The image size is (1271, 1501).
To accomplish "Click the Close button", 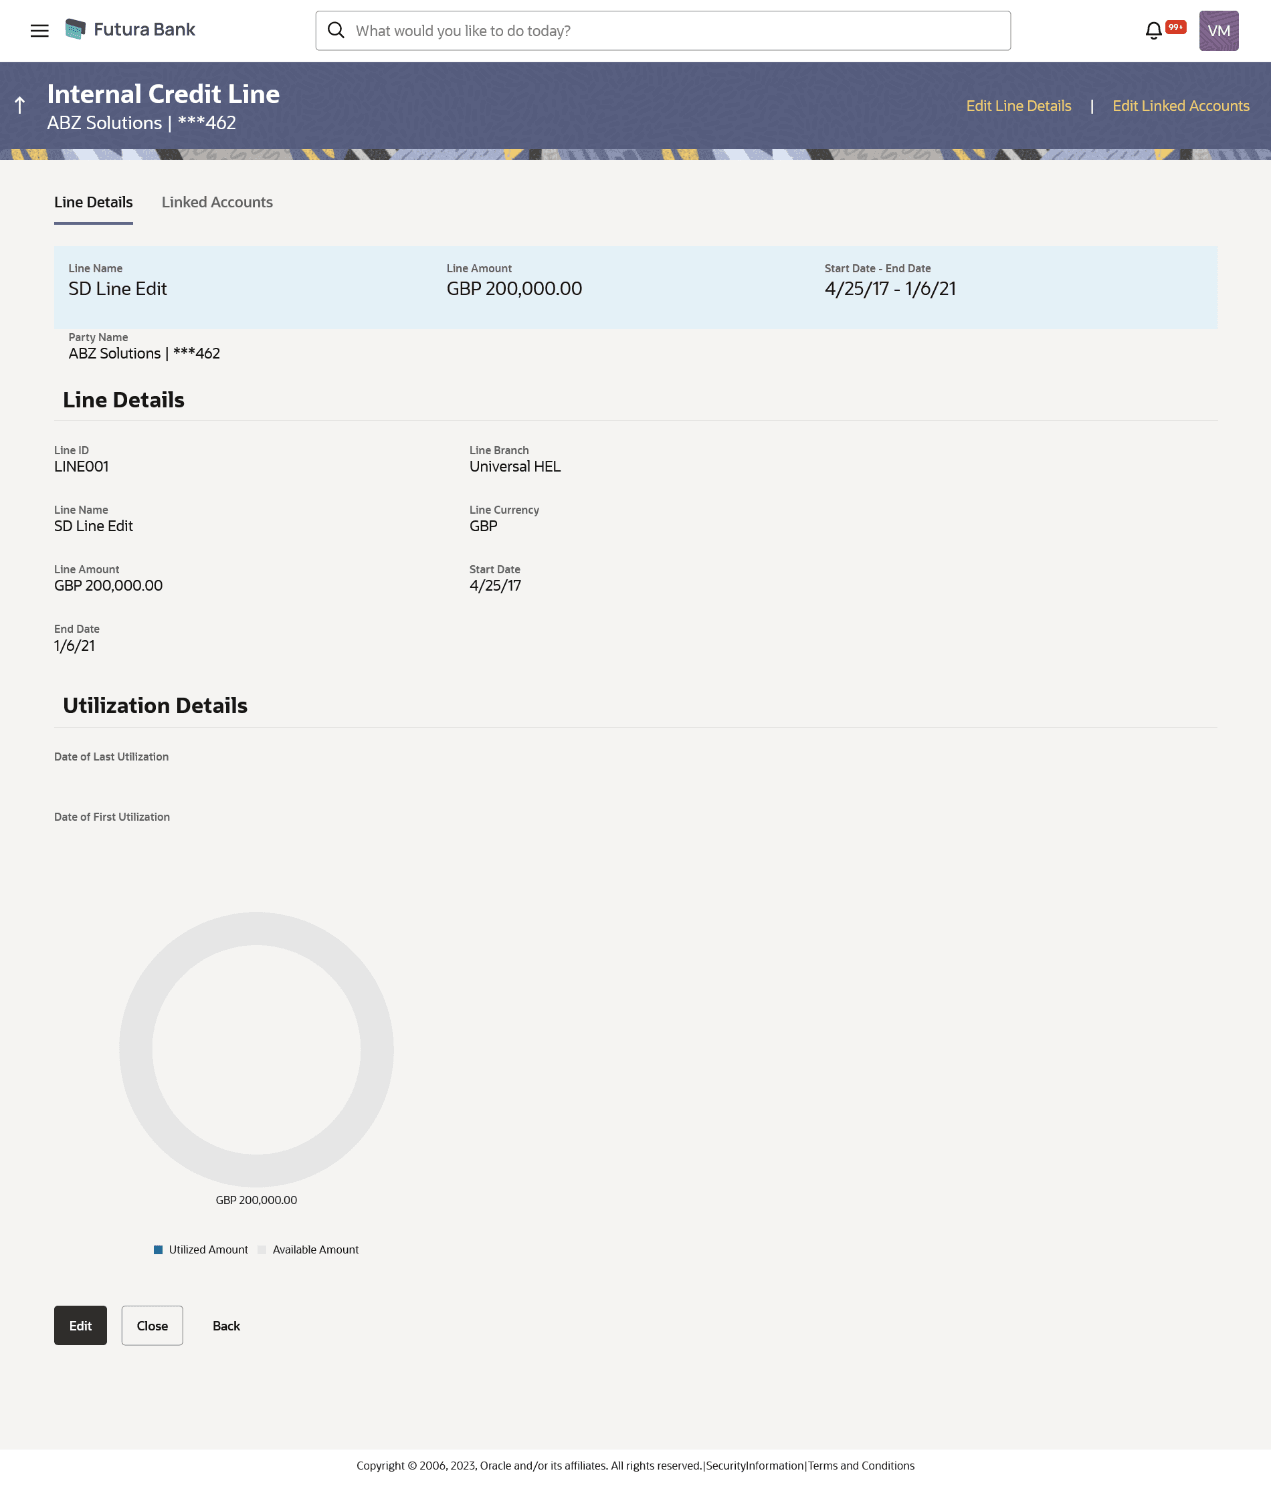I will tap(152, 1326).
